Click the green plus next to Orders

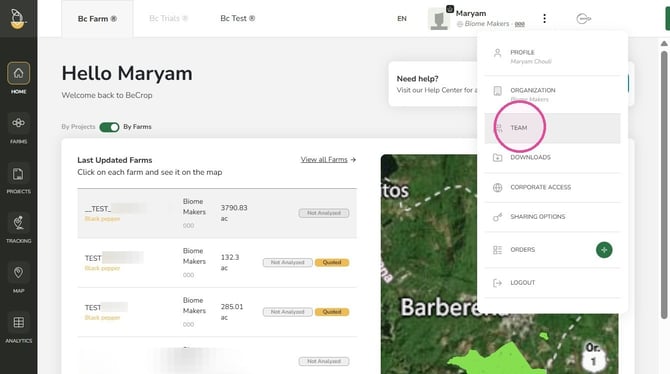coord(604,250)
